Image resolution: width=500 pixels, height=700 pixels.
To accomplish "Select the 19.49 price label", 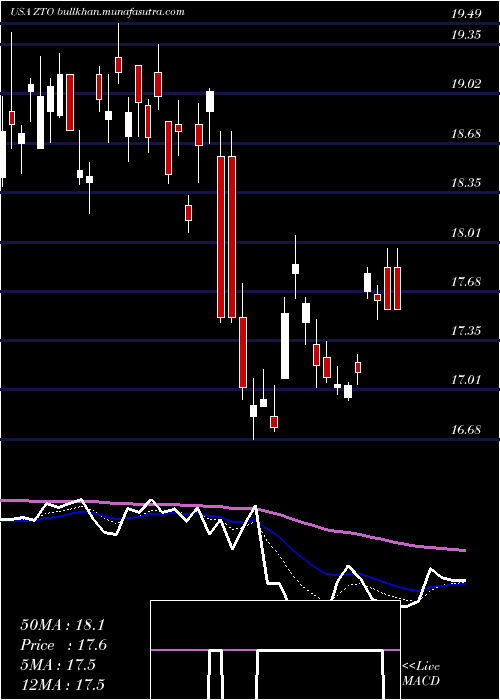I will (x=466, y=14).
